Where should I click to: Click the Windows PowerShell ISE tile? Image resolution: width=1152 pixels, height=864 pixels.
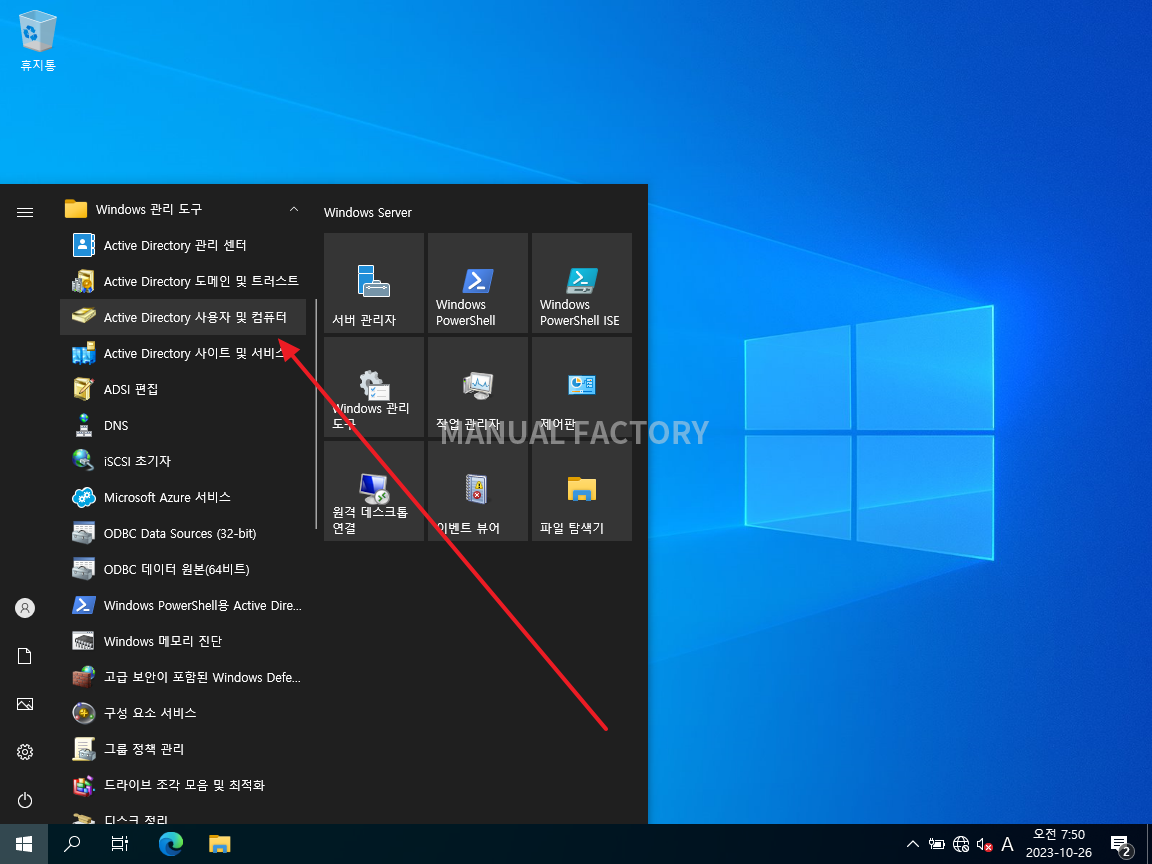[582, 283]
